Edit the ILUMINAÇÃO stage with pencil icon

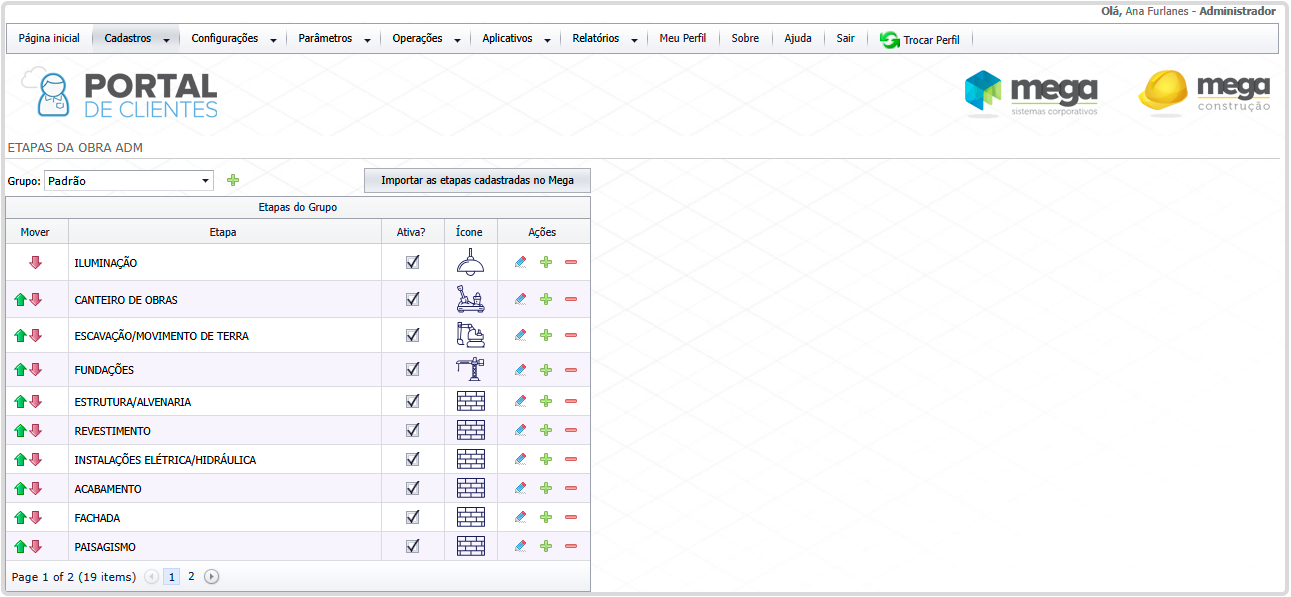tap(520, 262)
